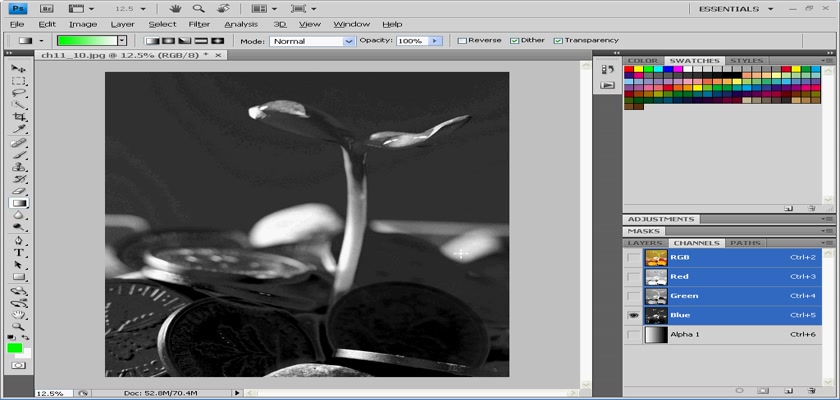Image resolution: width=840 pixels, height=400 pixels.
Task: Click the Zoom tool in application bar
Action: click(x=199, y=9)
